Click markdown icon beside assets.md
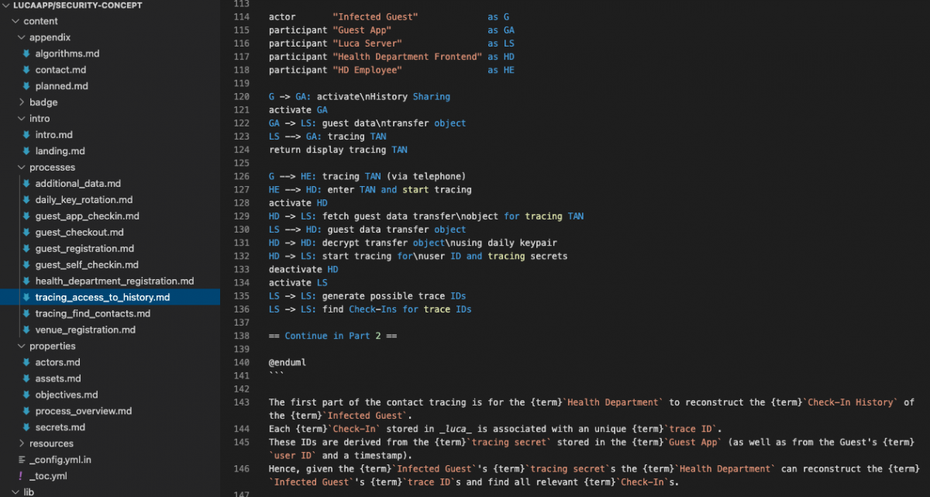 point(26,378)
